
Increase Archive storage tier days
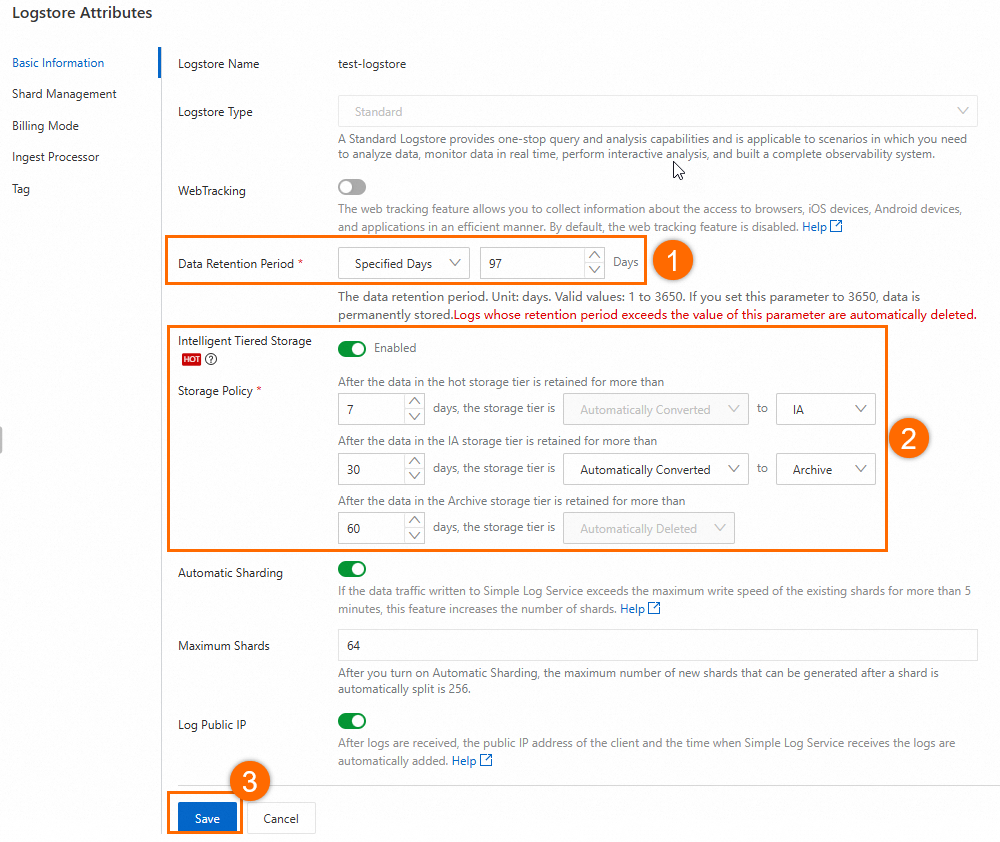[415, 521]
